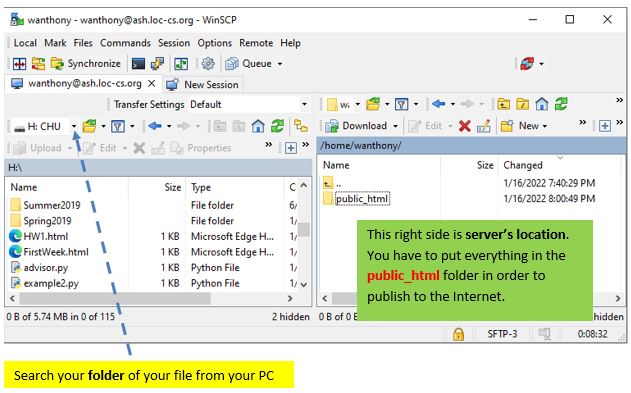Open the Local menu

tap(25, 43)
